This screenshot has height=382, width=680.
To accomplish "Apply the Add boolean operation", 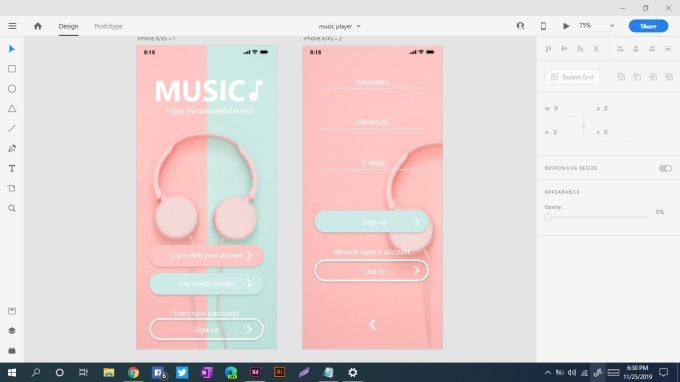I will (x=621, y=77).
